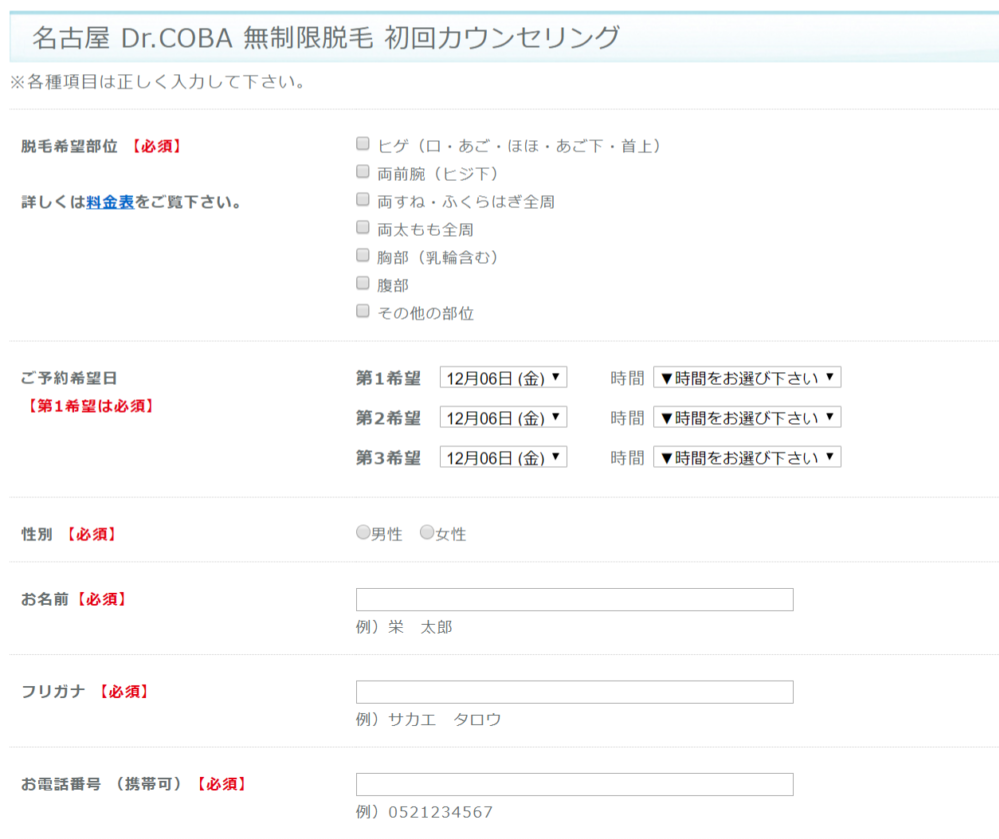Expand the 第3希望 time selector

[747, 457]
